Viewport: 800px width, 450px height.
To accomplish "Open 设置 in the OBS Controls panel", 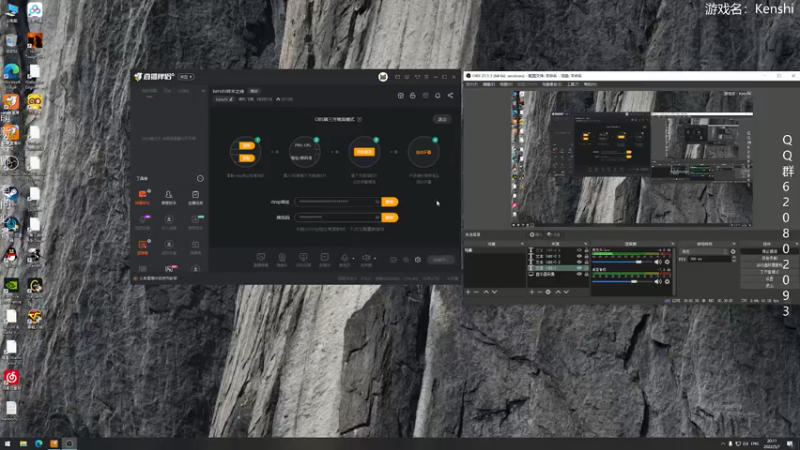I will [769, 279].
